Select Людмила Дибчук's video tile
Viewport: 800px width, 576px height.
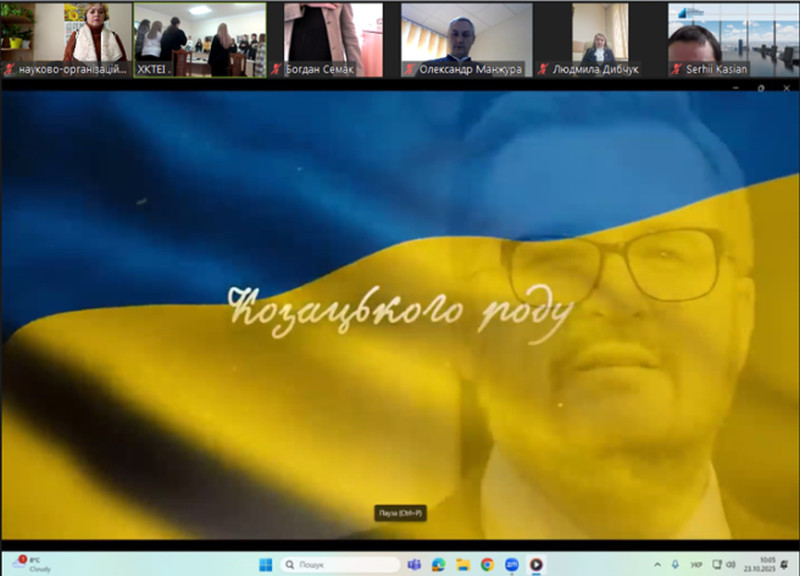coord(598,38)
